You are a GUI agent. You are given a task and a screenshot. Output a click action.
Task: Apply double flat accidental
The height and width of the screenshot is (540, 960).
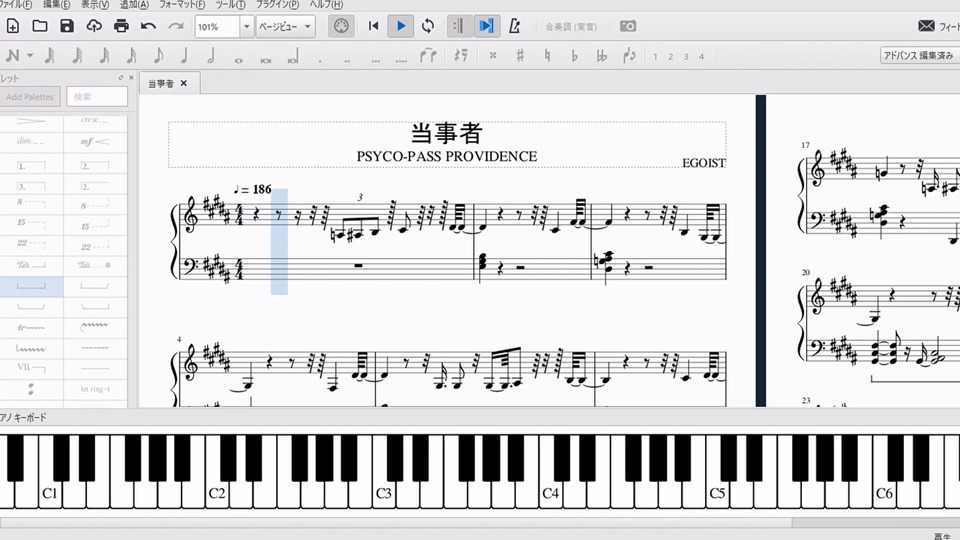click(x=602, y=56)
